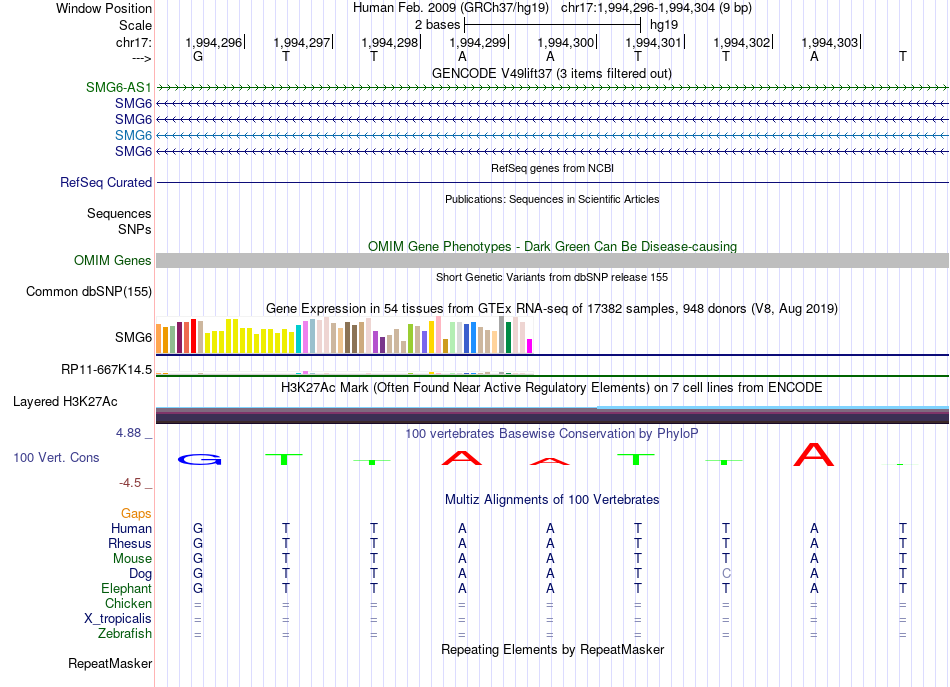The height and width of the screenshot is (687, 950).
Task: Click the gray C base in Dog row
Action: [x=726, y=573]
